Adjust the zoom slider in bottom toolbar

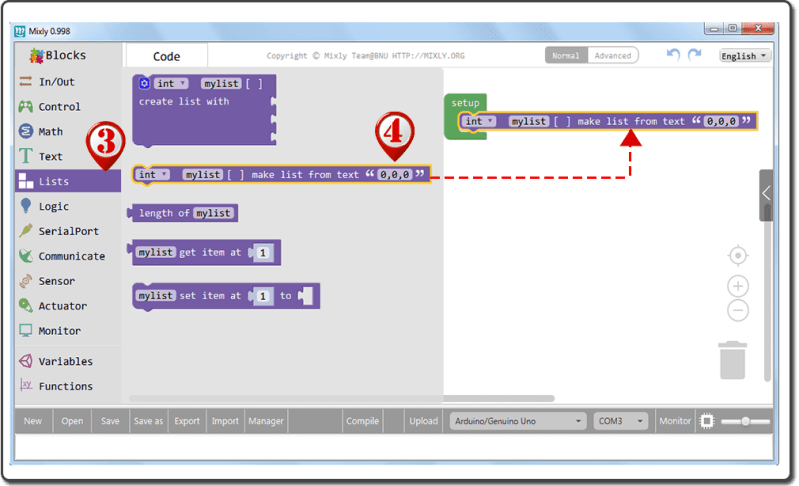tap(745, 421)
